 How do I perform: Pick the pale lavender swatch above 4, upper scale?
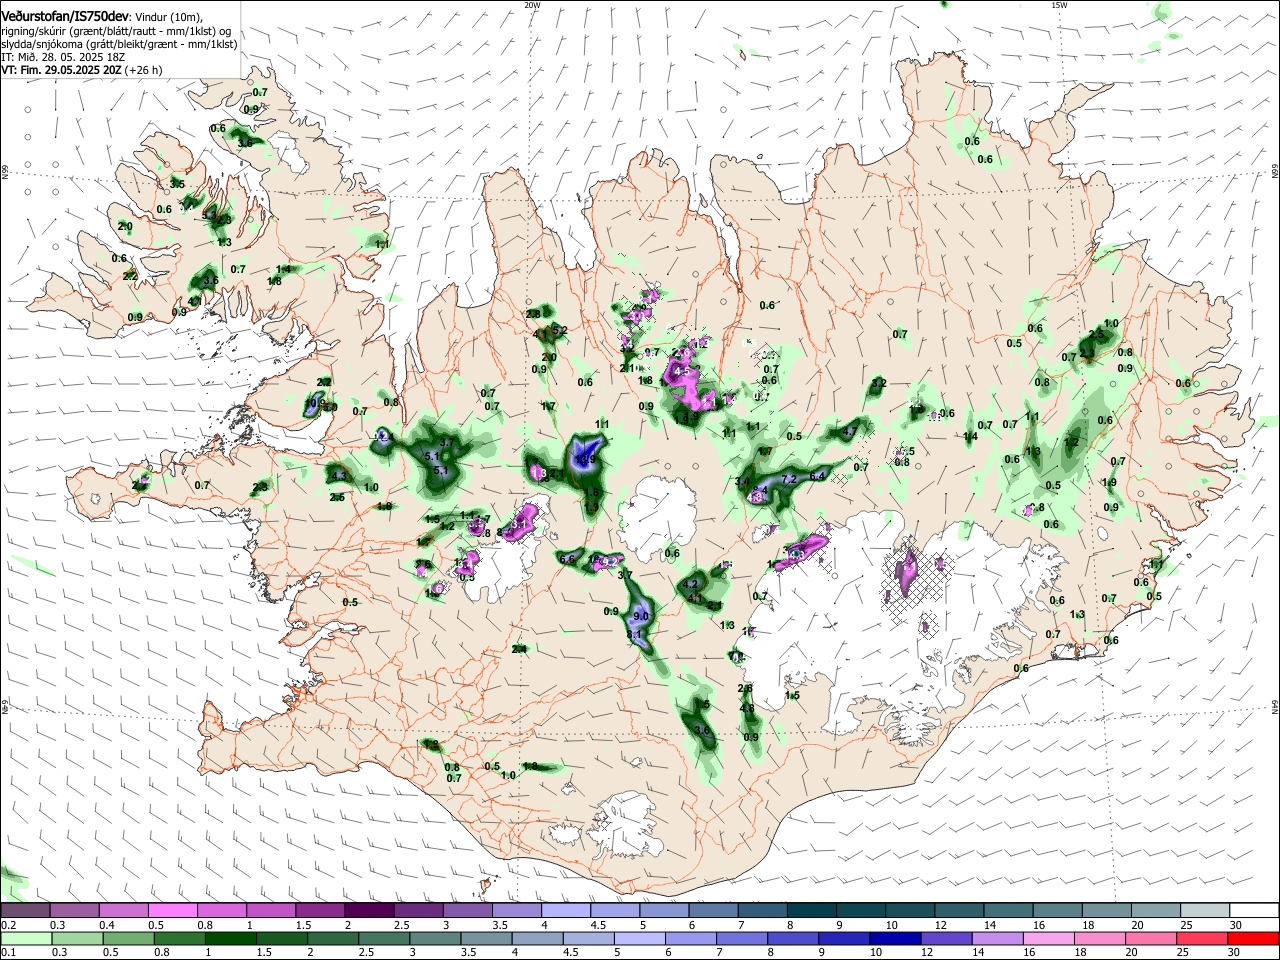point(566,911)
